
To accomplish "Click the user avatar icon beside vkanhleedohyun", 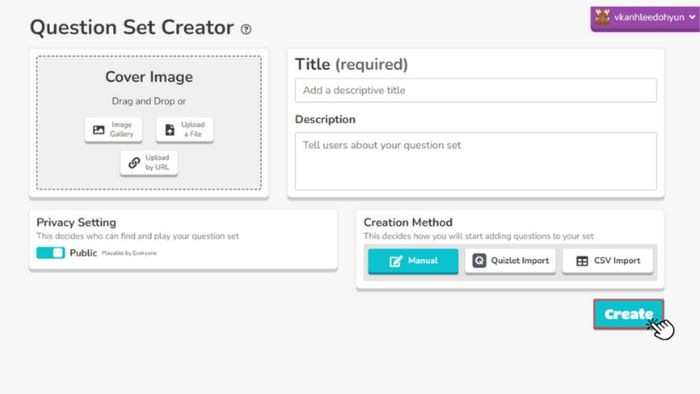I will click(x=602, y=17).
